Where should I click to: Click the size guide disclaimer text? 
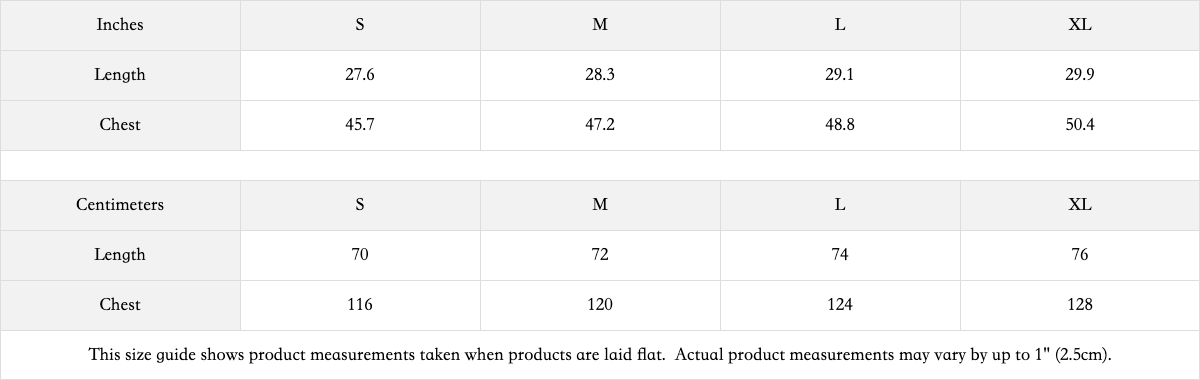(x=600, y=355)
